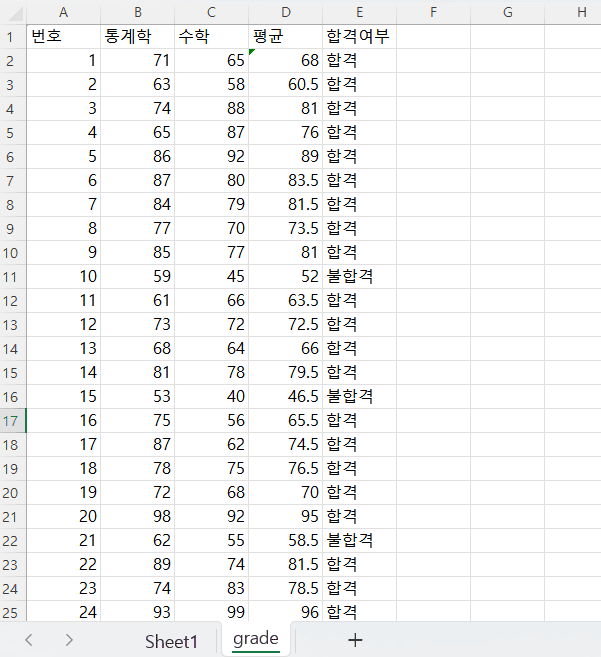Switch to the Sheet1 tab
The width and height of the screenshot is (601, 657).
[171, 640]
